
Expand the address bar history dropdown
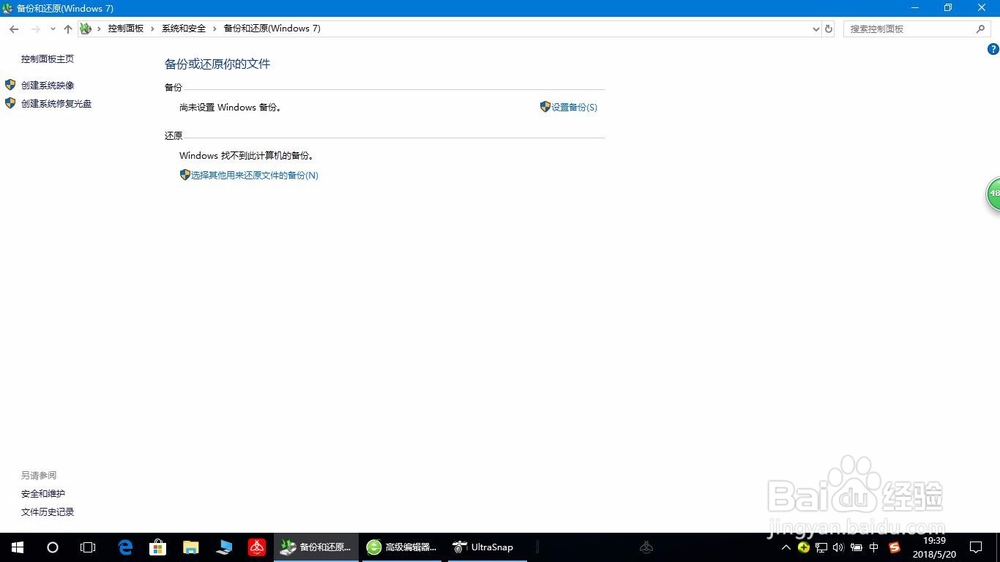coord(816,29)
